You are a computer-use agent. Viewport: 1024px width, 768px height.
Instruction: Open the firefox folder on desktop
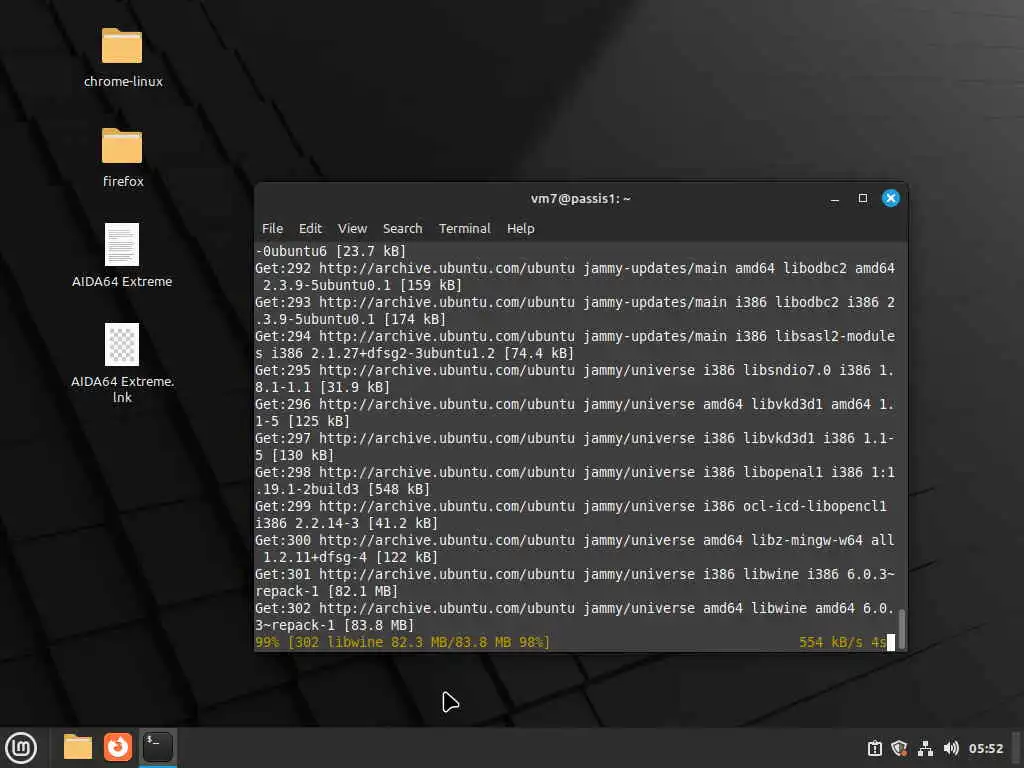pyautogui.click(x=122, y=146)
